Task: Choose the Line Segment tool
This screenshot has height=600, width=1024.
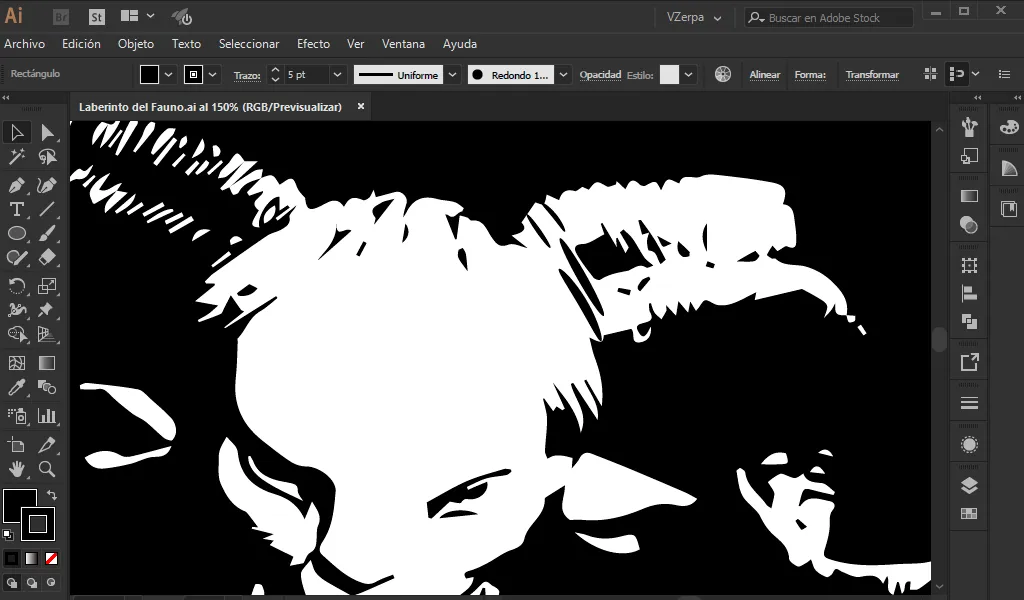Action: tap(47, 209)
